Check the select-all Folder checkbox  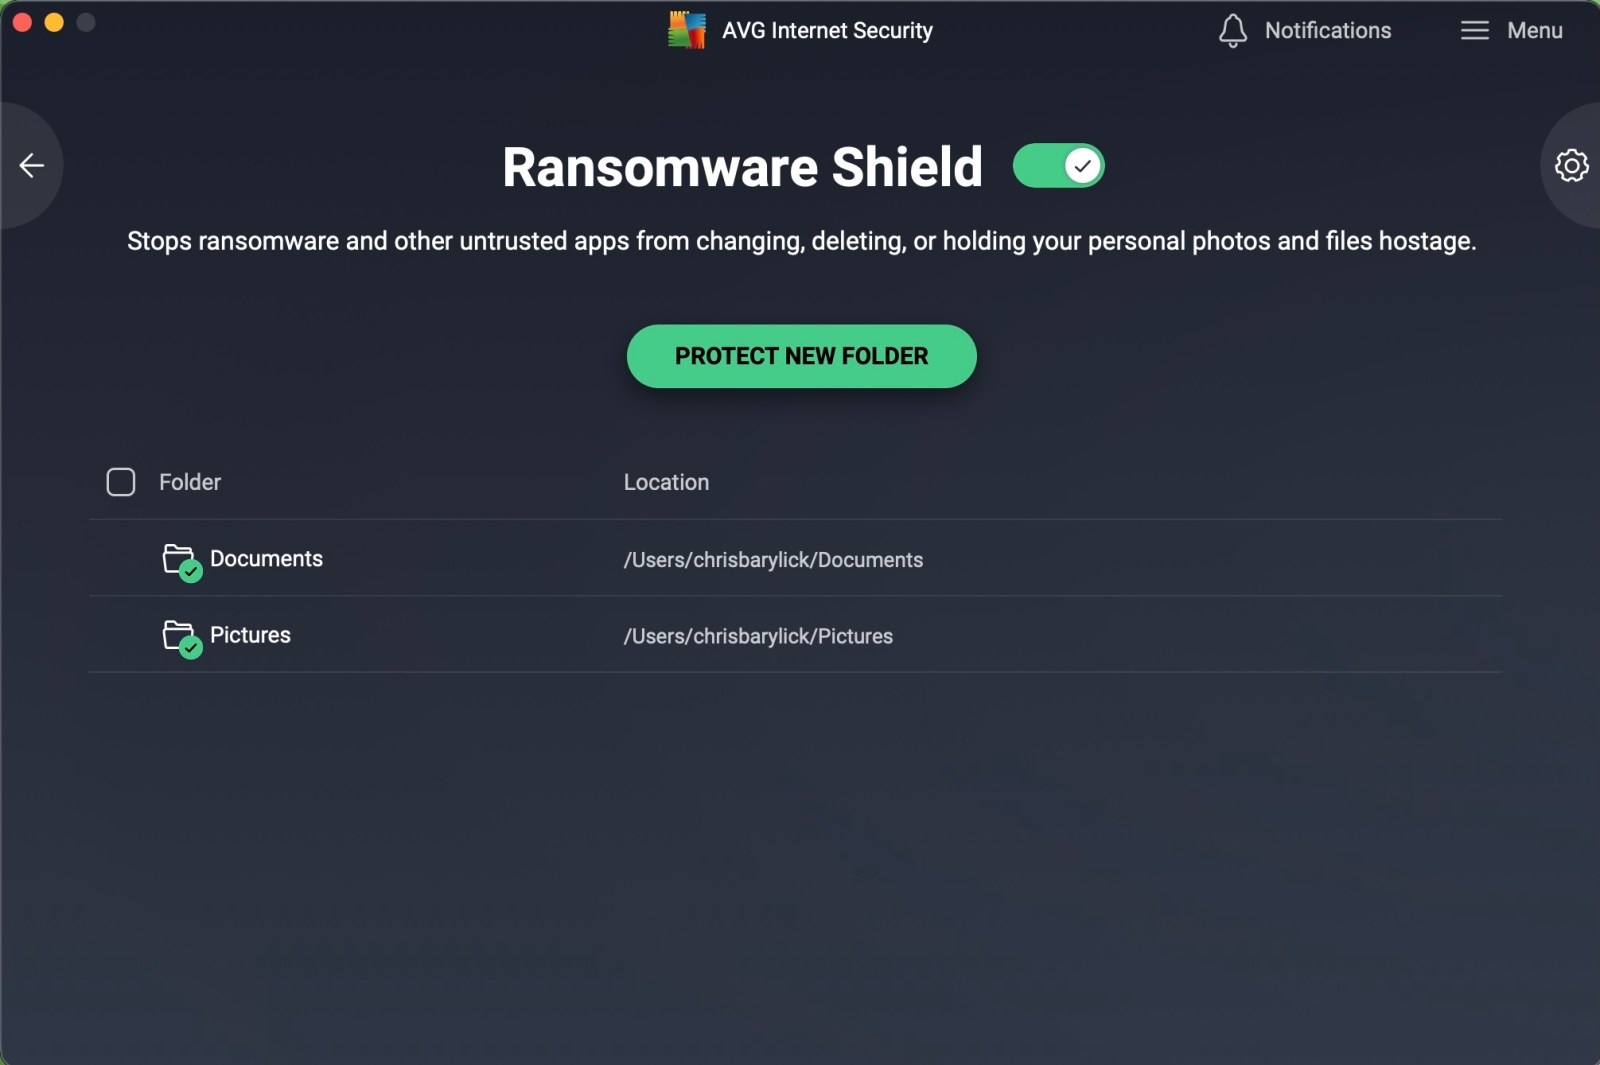click(121, 482)
